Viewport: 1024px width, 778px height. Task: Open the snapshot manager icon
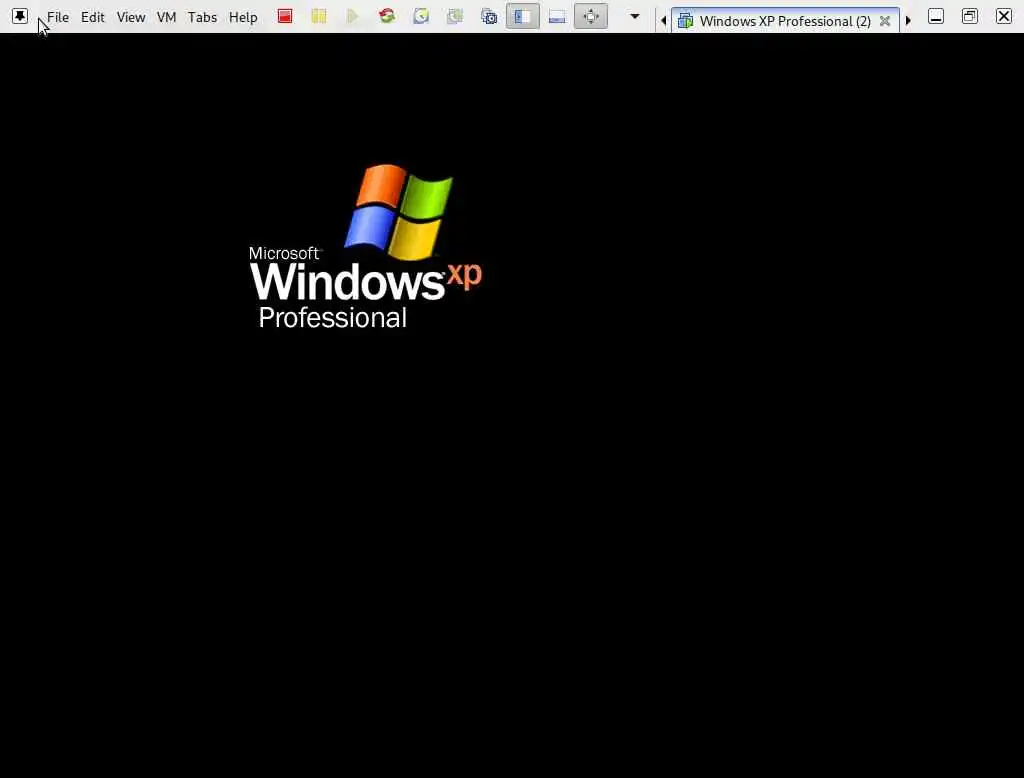click(x=489, y=16)
